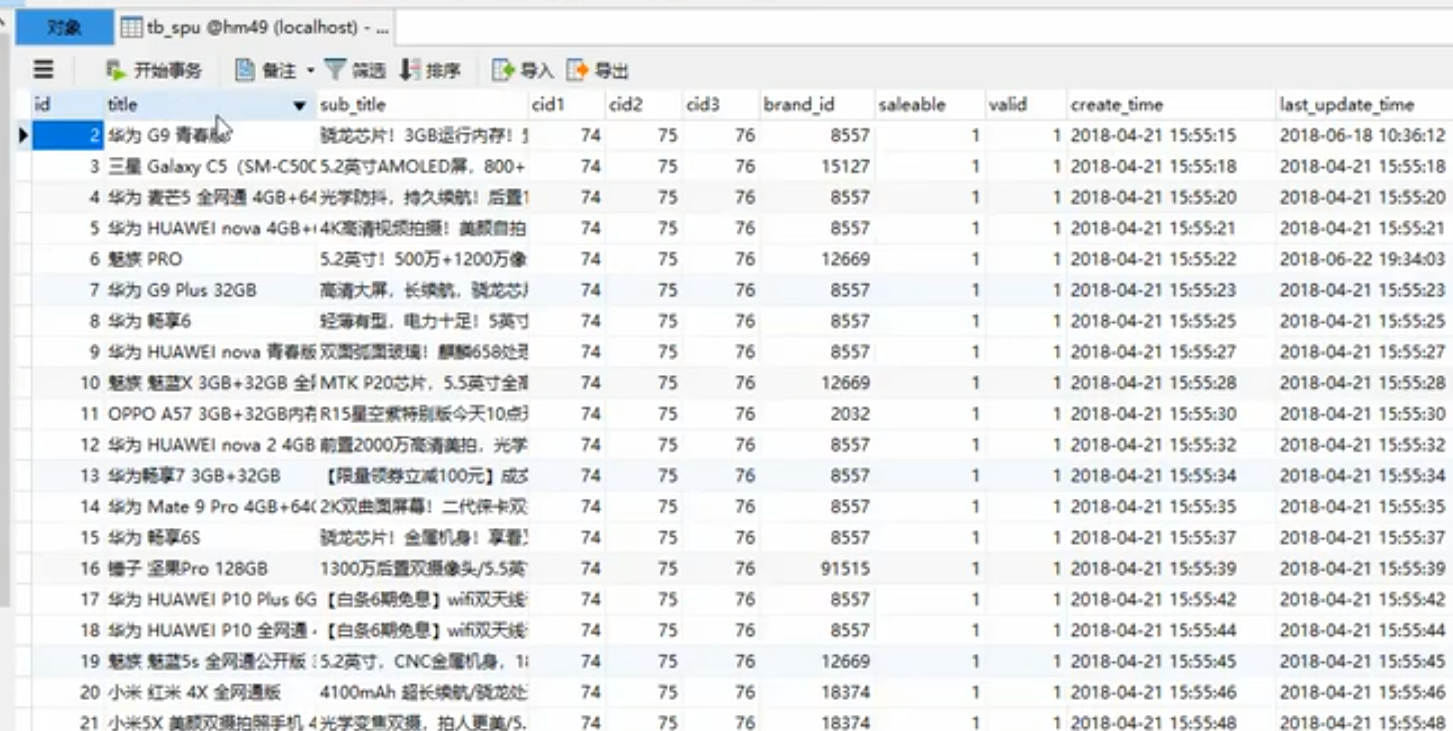This screenshot has width=1453, height=731.
Task: Select the brand_id cell 91515
Action: 816,568
